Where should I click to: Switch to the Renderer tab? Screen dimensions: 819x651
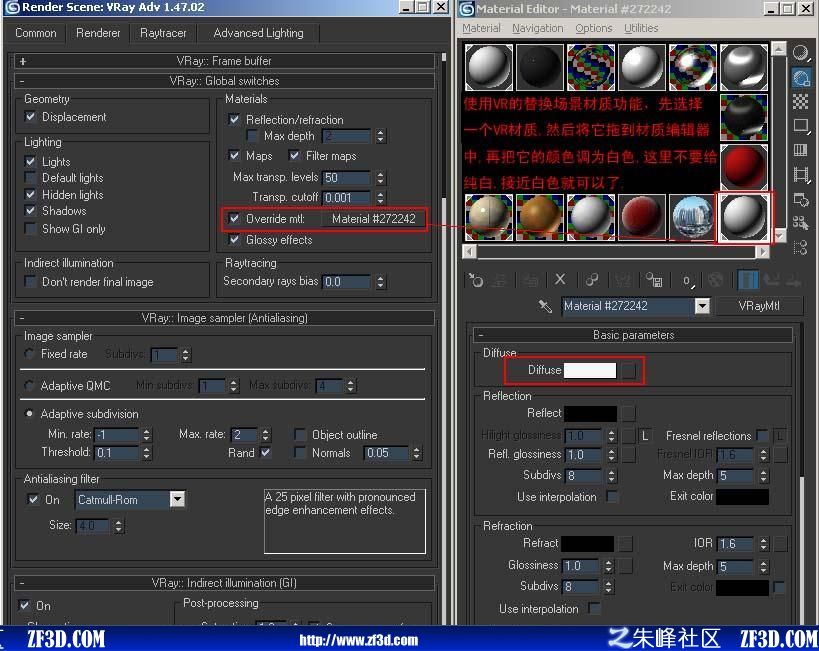(x=98, y=33)
